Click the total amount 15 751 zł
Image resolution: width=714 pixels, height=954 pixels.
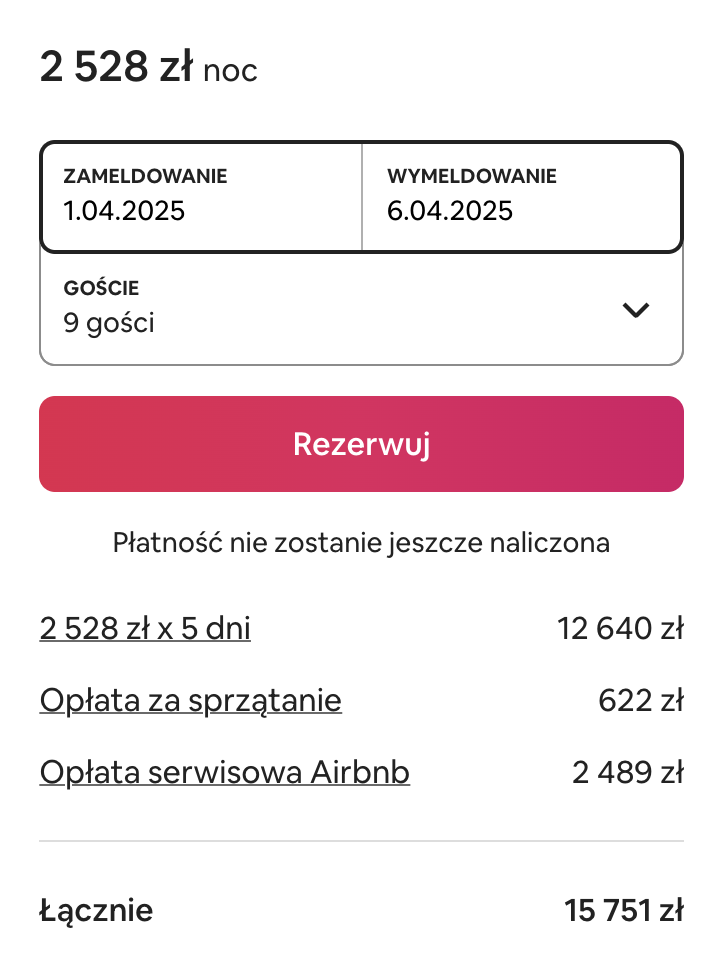(624, 911)
